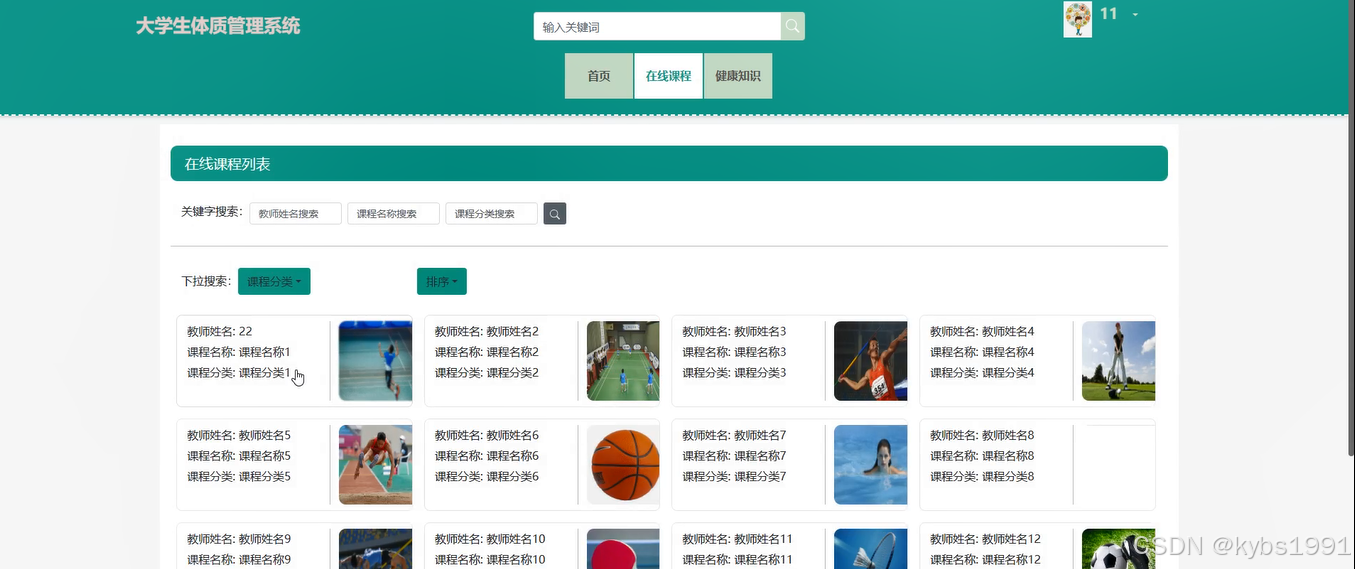The height and width of the screenshot is (569, 1355).
Task: Open the 课程名称12 soccer ball thumbnail
Action: [x=1118, y=549]
